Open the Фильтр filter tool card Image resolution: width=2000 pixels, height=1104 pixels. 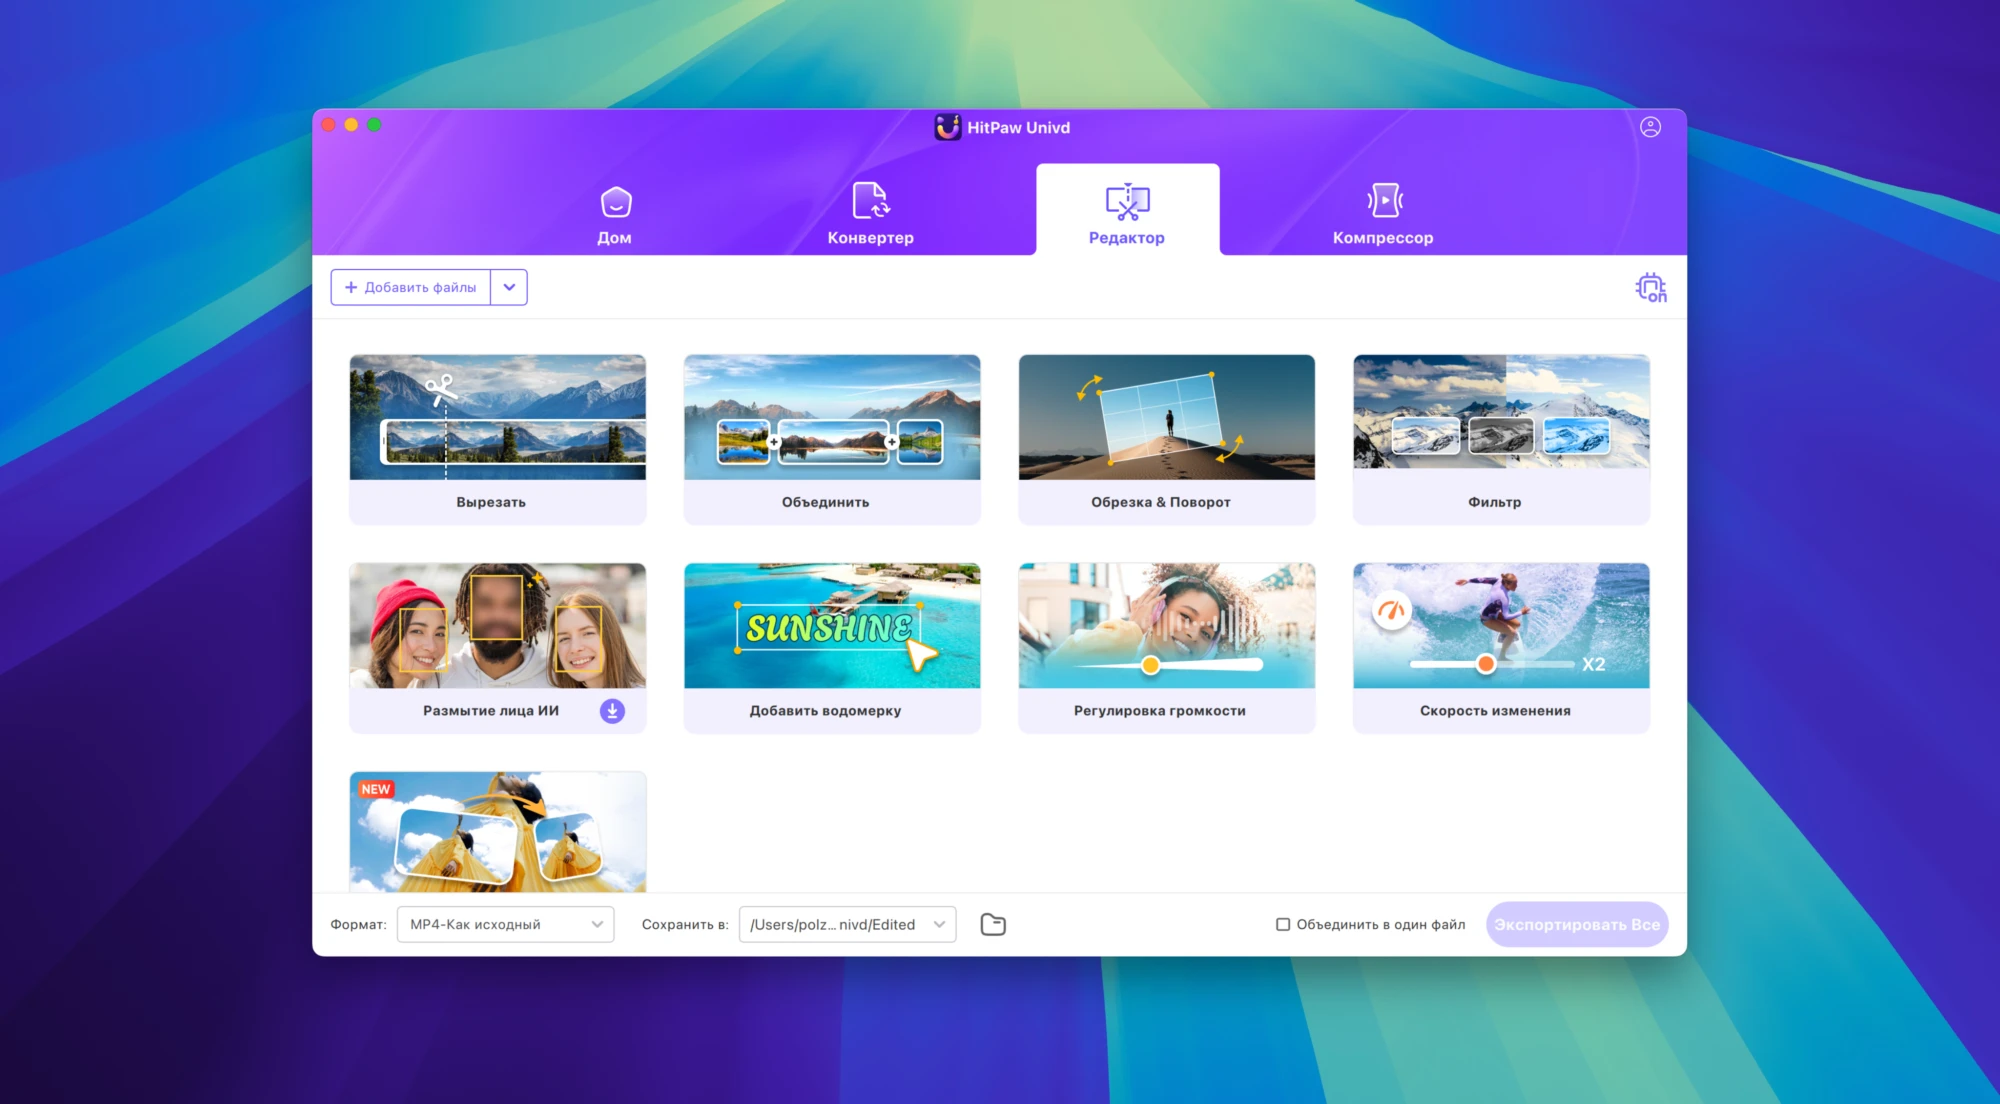(x=1501, y=438)
